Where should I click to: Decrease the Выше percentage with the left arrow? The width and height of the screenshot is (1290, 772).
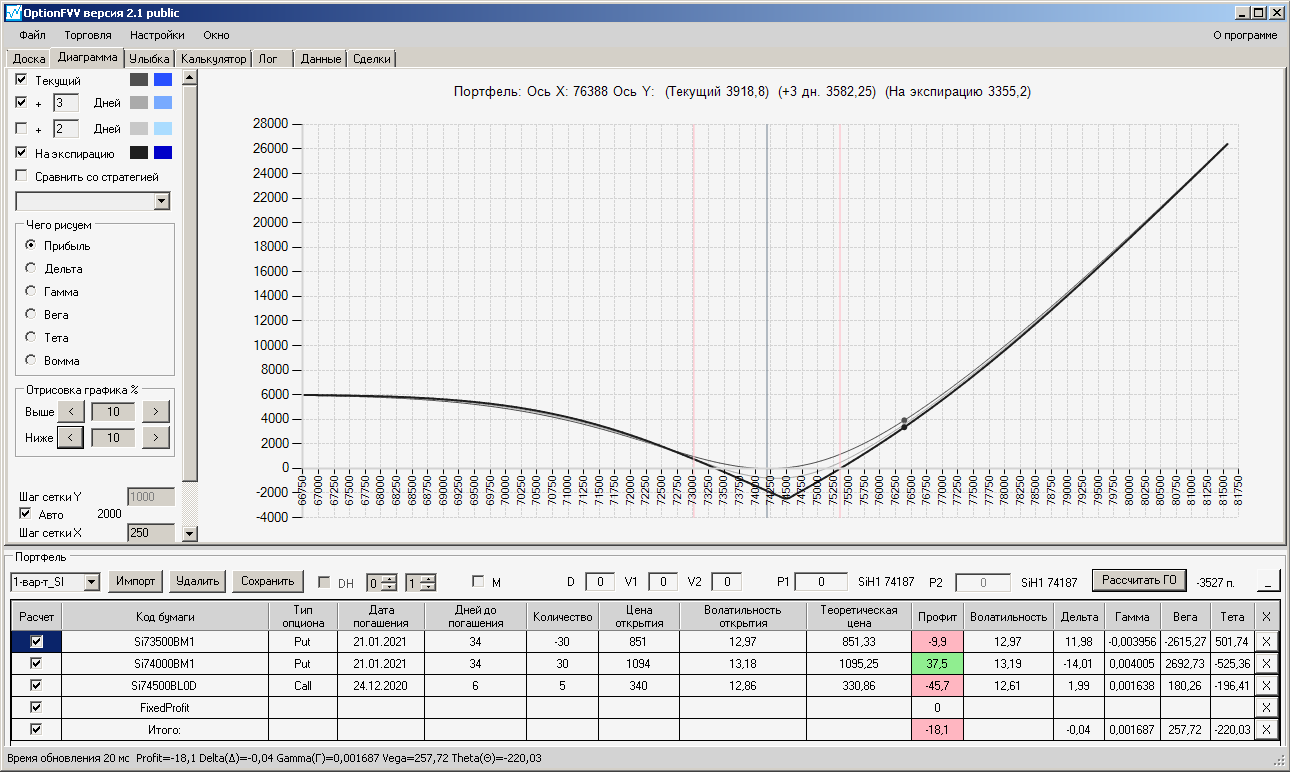[x=70, y=411]
